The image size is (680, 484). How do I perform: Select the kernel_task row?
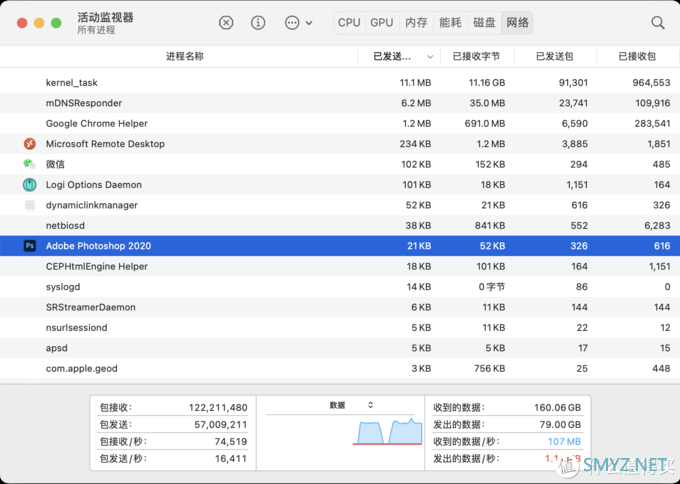(340, 82)
